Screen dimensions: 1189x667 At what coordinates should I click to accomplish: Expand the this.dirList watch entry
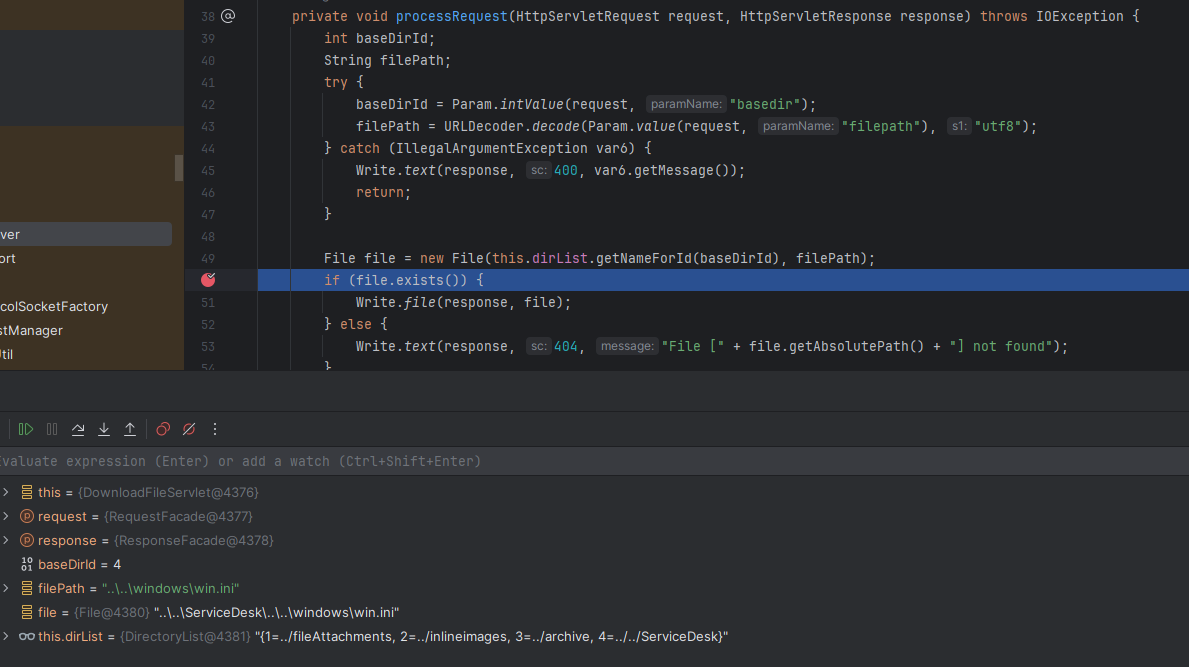[6, 637]
